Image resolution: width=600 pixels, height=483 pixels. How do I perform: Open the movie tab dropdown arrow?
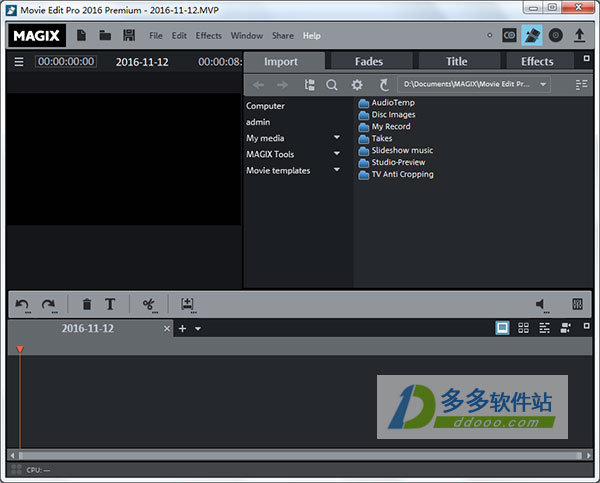pyautogui.click(x=198, y=329)
